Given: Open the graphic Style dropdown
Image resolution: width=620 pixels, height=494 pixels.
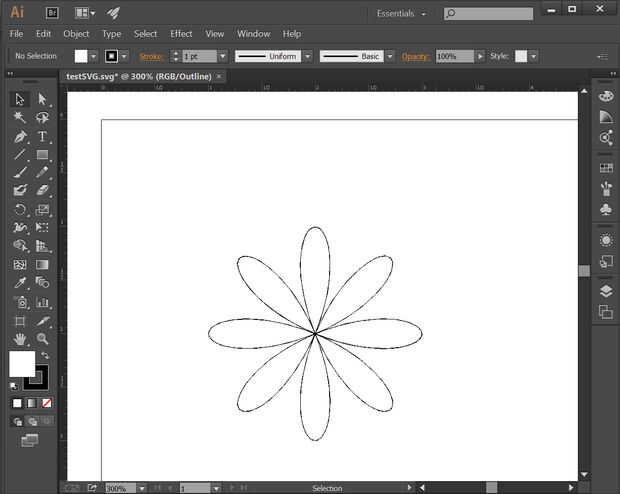Looking at the screenshot, I should [534, 56].
